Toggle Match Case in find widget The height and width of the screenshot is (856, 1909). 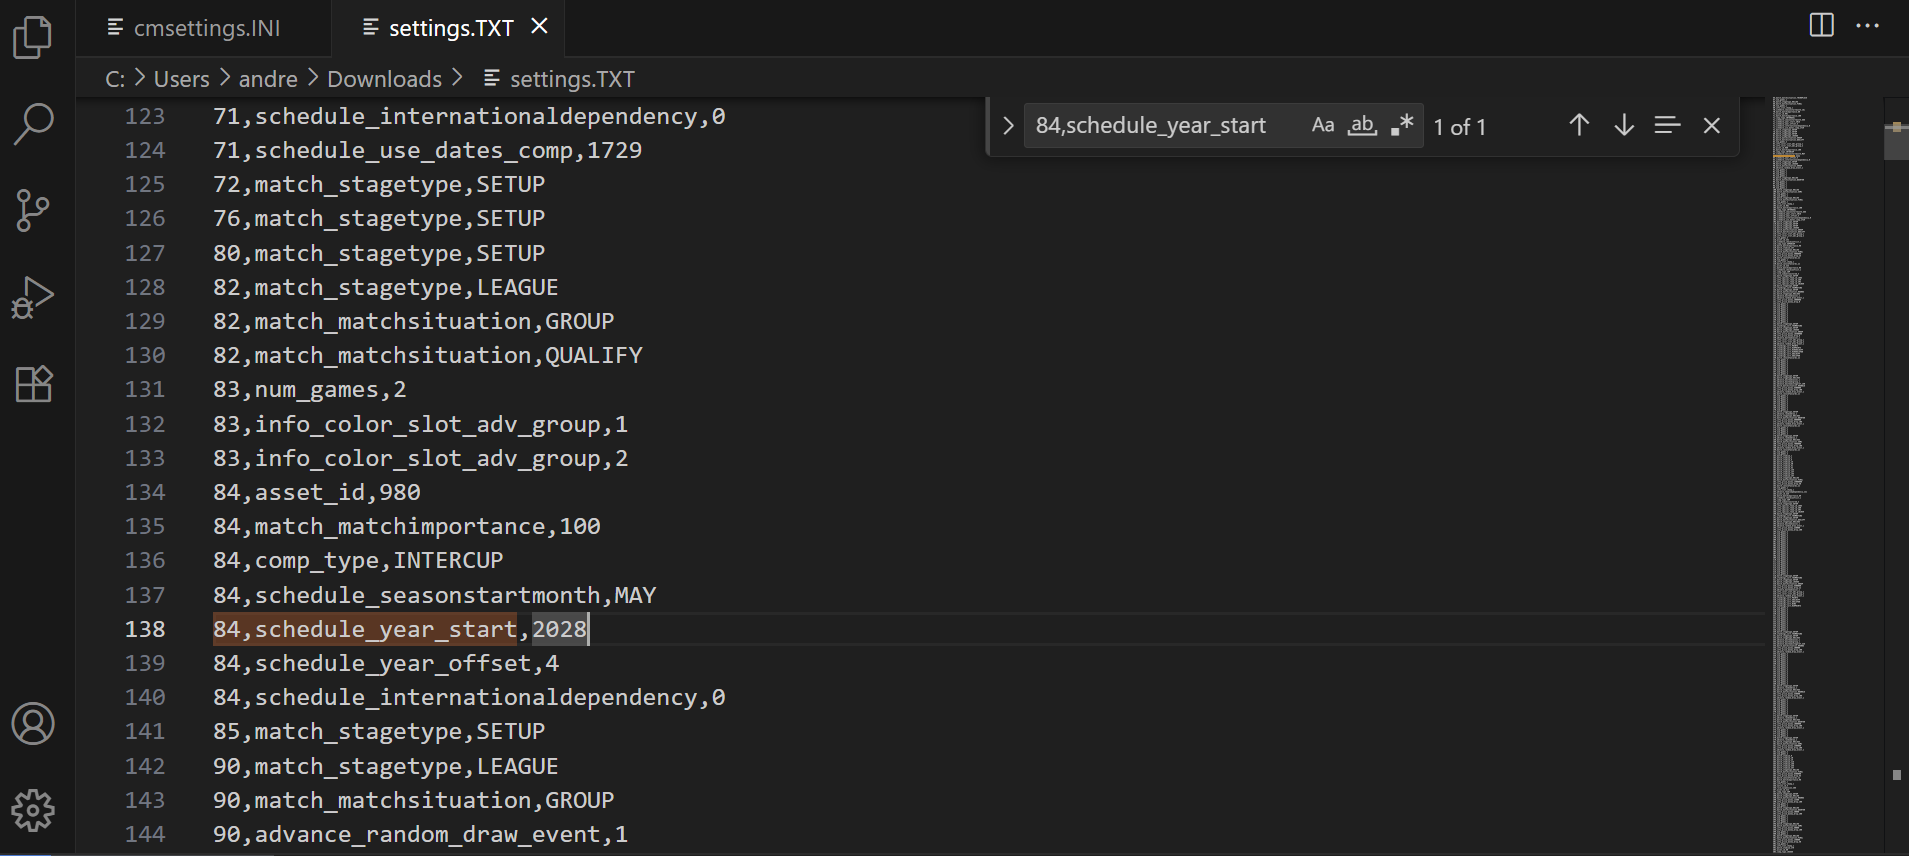tap(1322, 126)
